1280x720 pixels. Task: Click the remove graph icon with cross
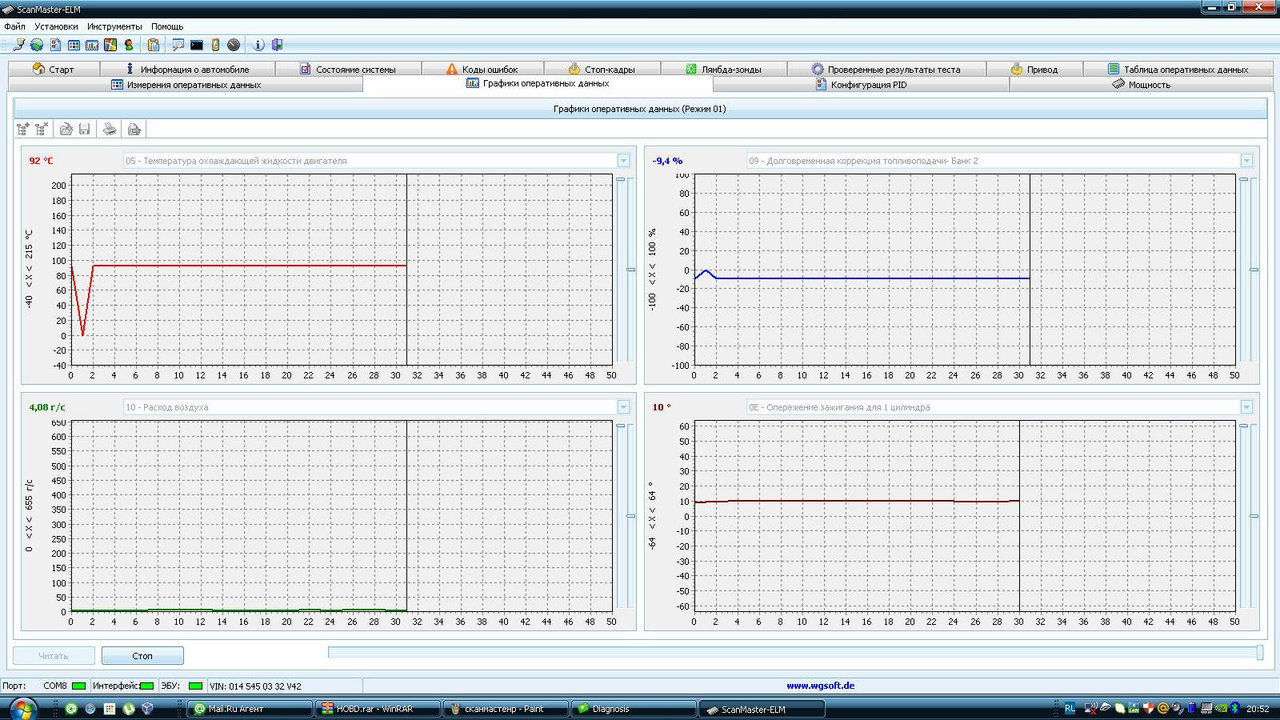tap(42, 129)
